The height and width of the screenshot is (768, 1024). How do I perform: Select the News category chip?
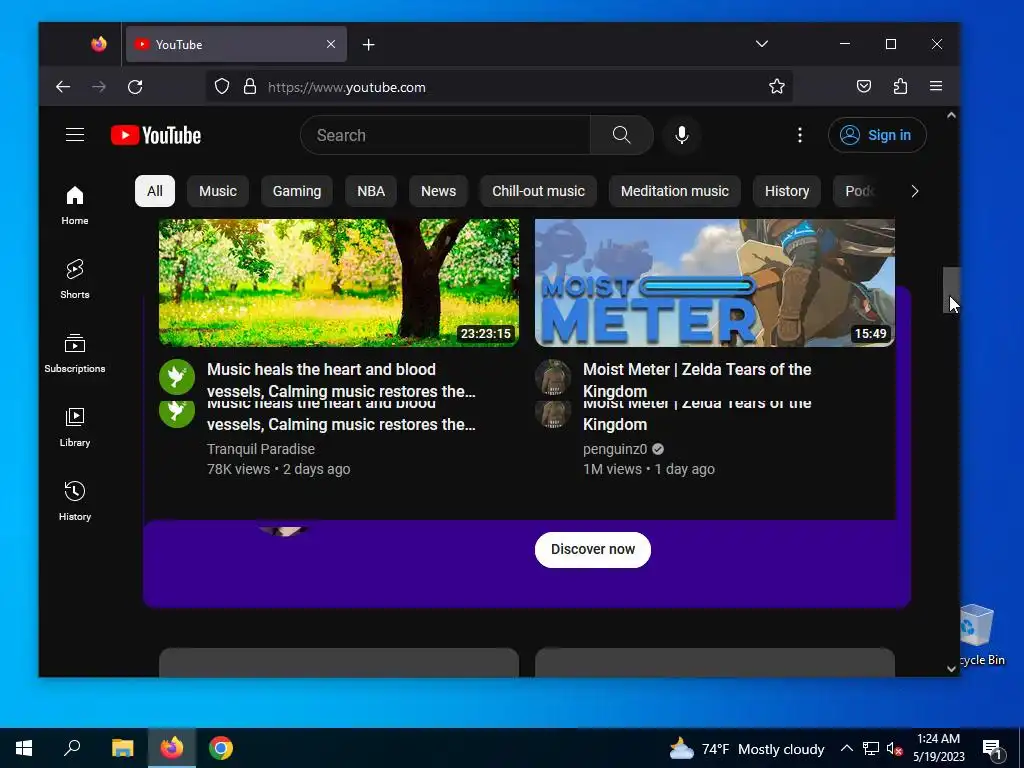point(438,191)
